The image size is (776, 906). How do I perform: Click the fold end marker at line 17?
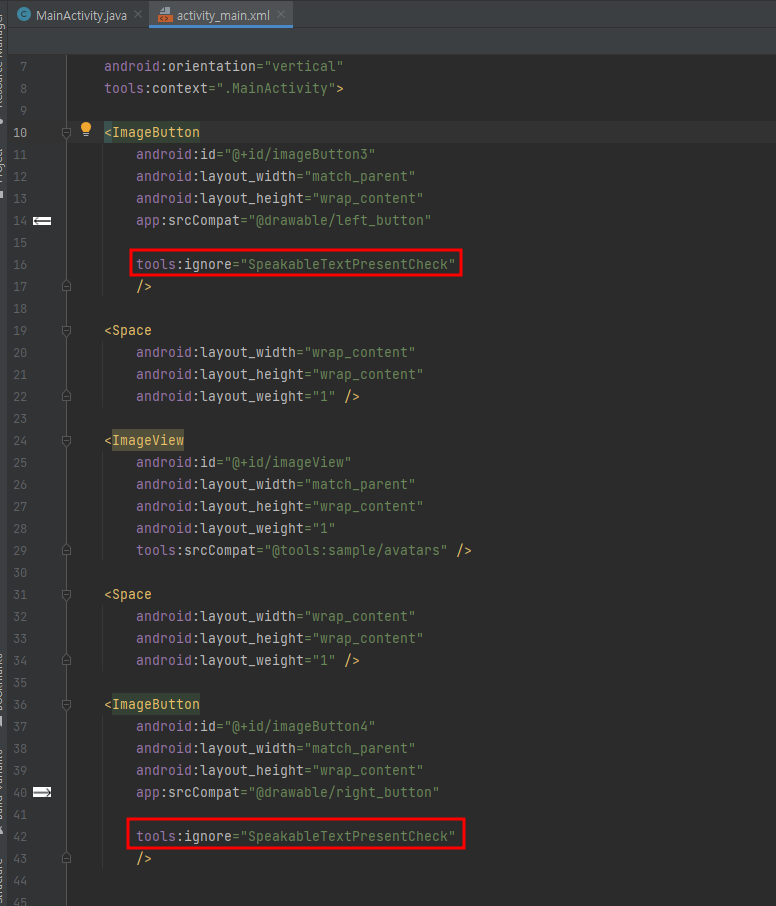click(x=66, y=286)
